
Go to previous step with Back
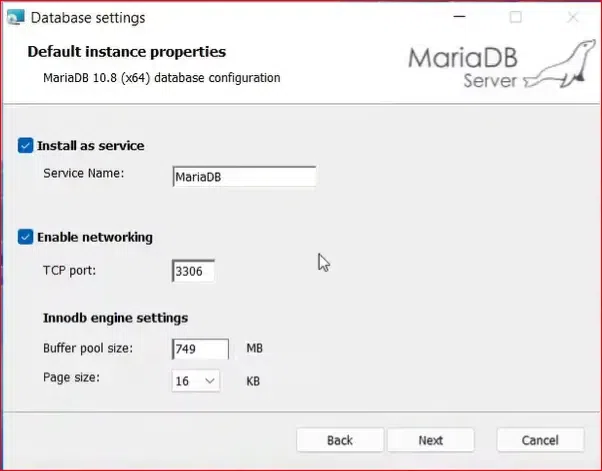coord(340,440)
